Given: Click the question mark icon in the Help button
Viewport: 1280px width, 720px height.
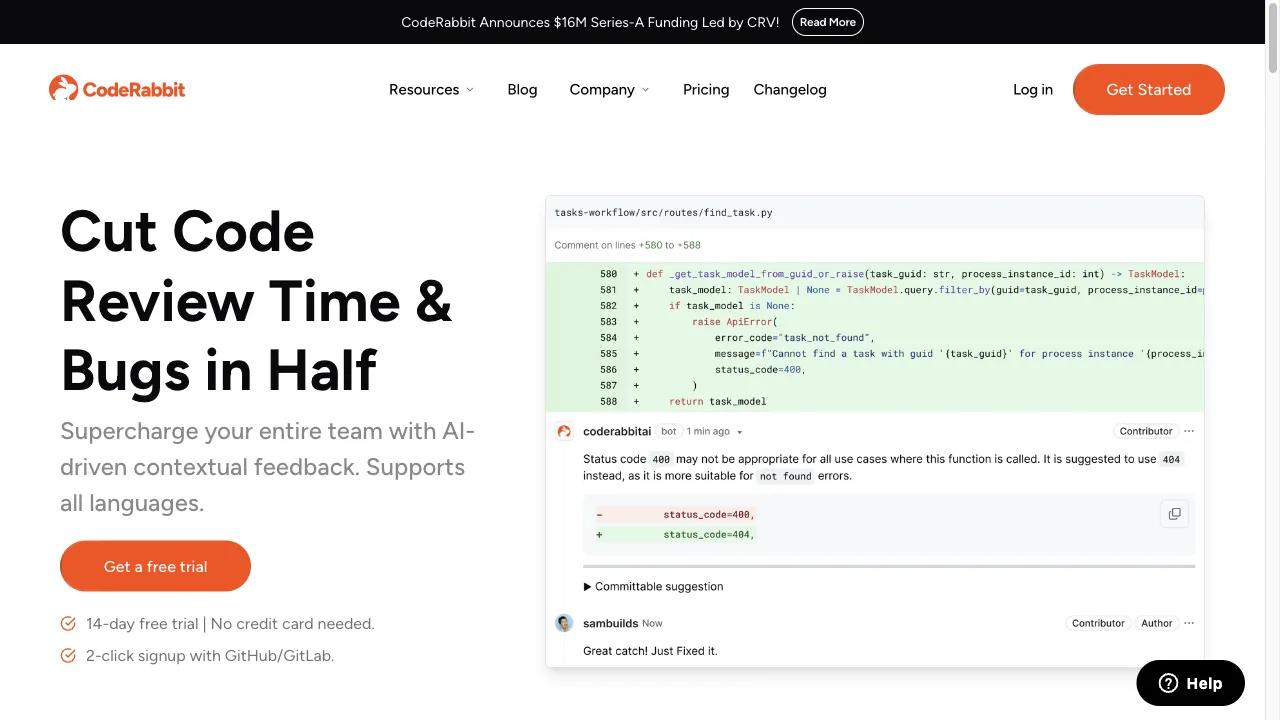Looking at the screenshot, I should [x=1168, y=683].
